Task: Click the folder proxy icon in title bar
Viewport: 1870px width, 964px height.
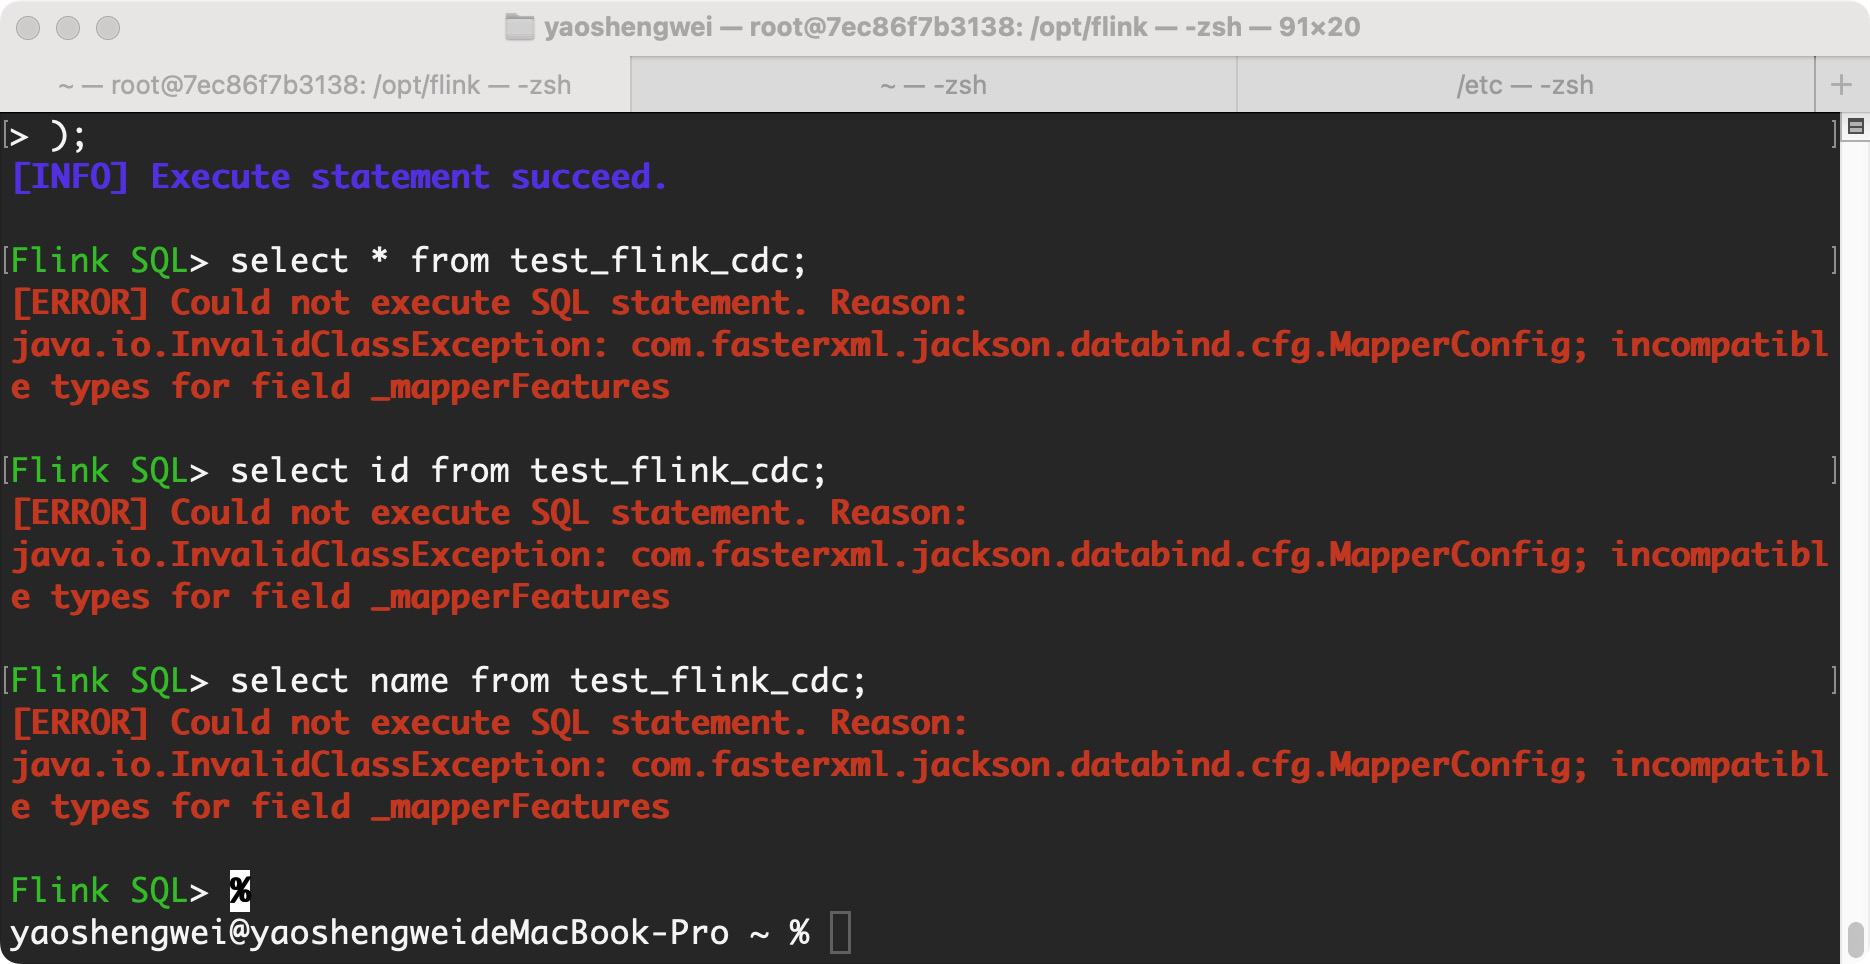Action: coord(519,27)
